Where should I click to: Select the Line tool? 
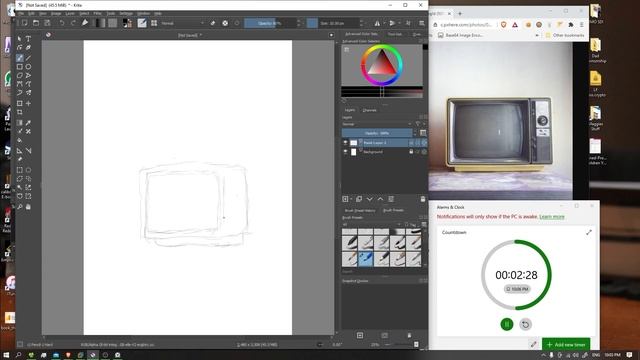coord(28,58)
